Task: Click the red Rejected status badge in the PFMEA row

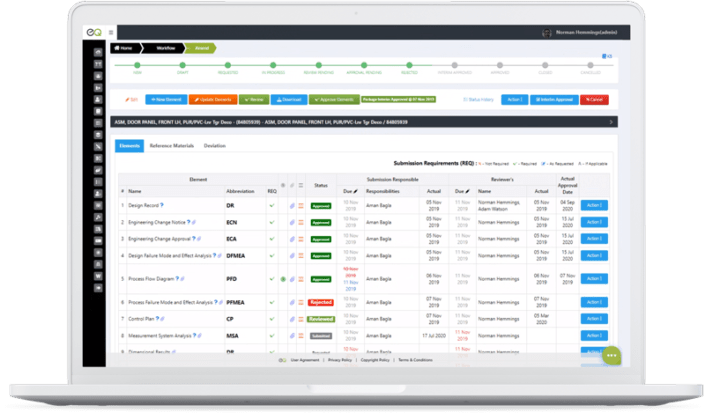Action: [321, 302]
